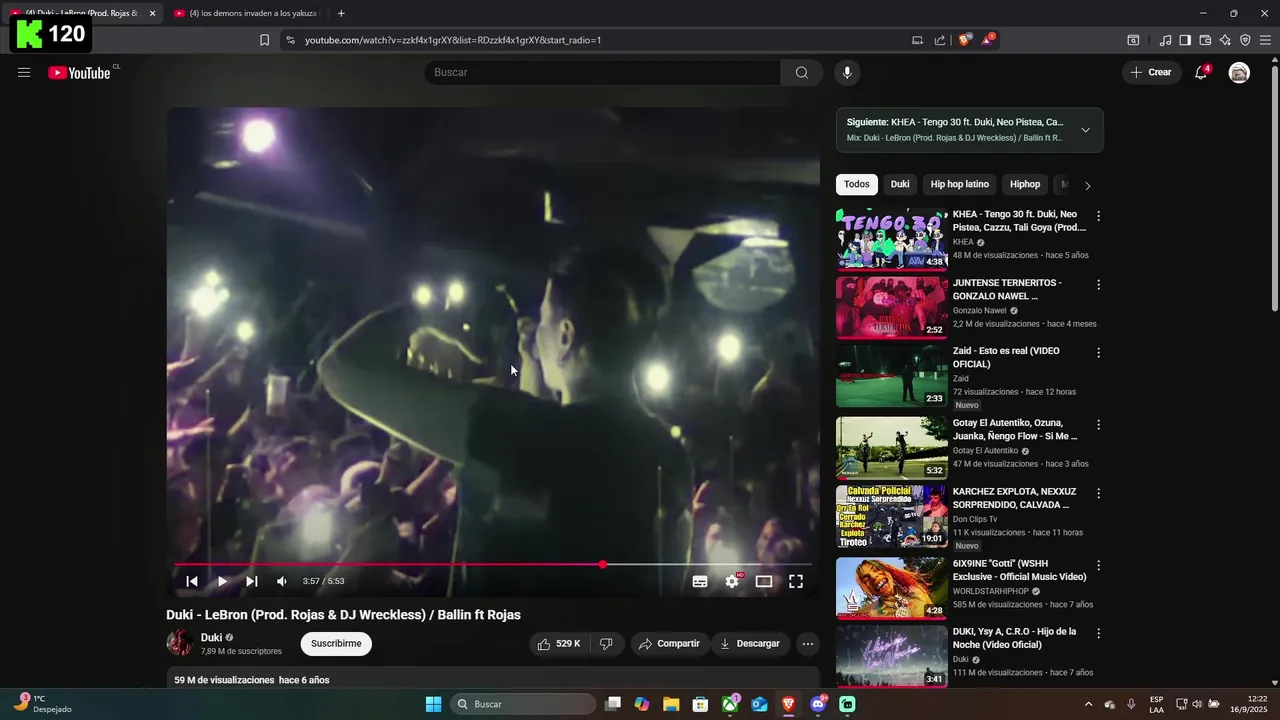Play the paused Duki video
1280x720 pixels.
222,581
